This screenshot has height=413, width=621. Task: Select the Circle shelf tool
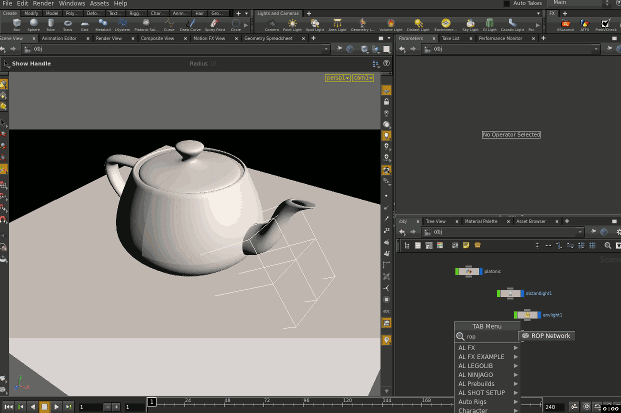pyautogui.click(x=236, y=25)
